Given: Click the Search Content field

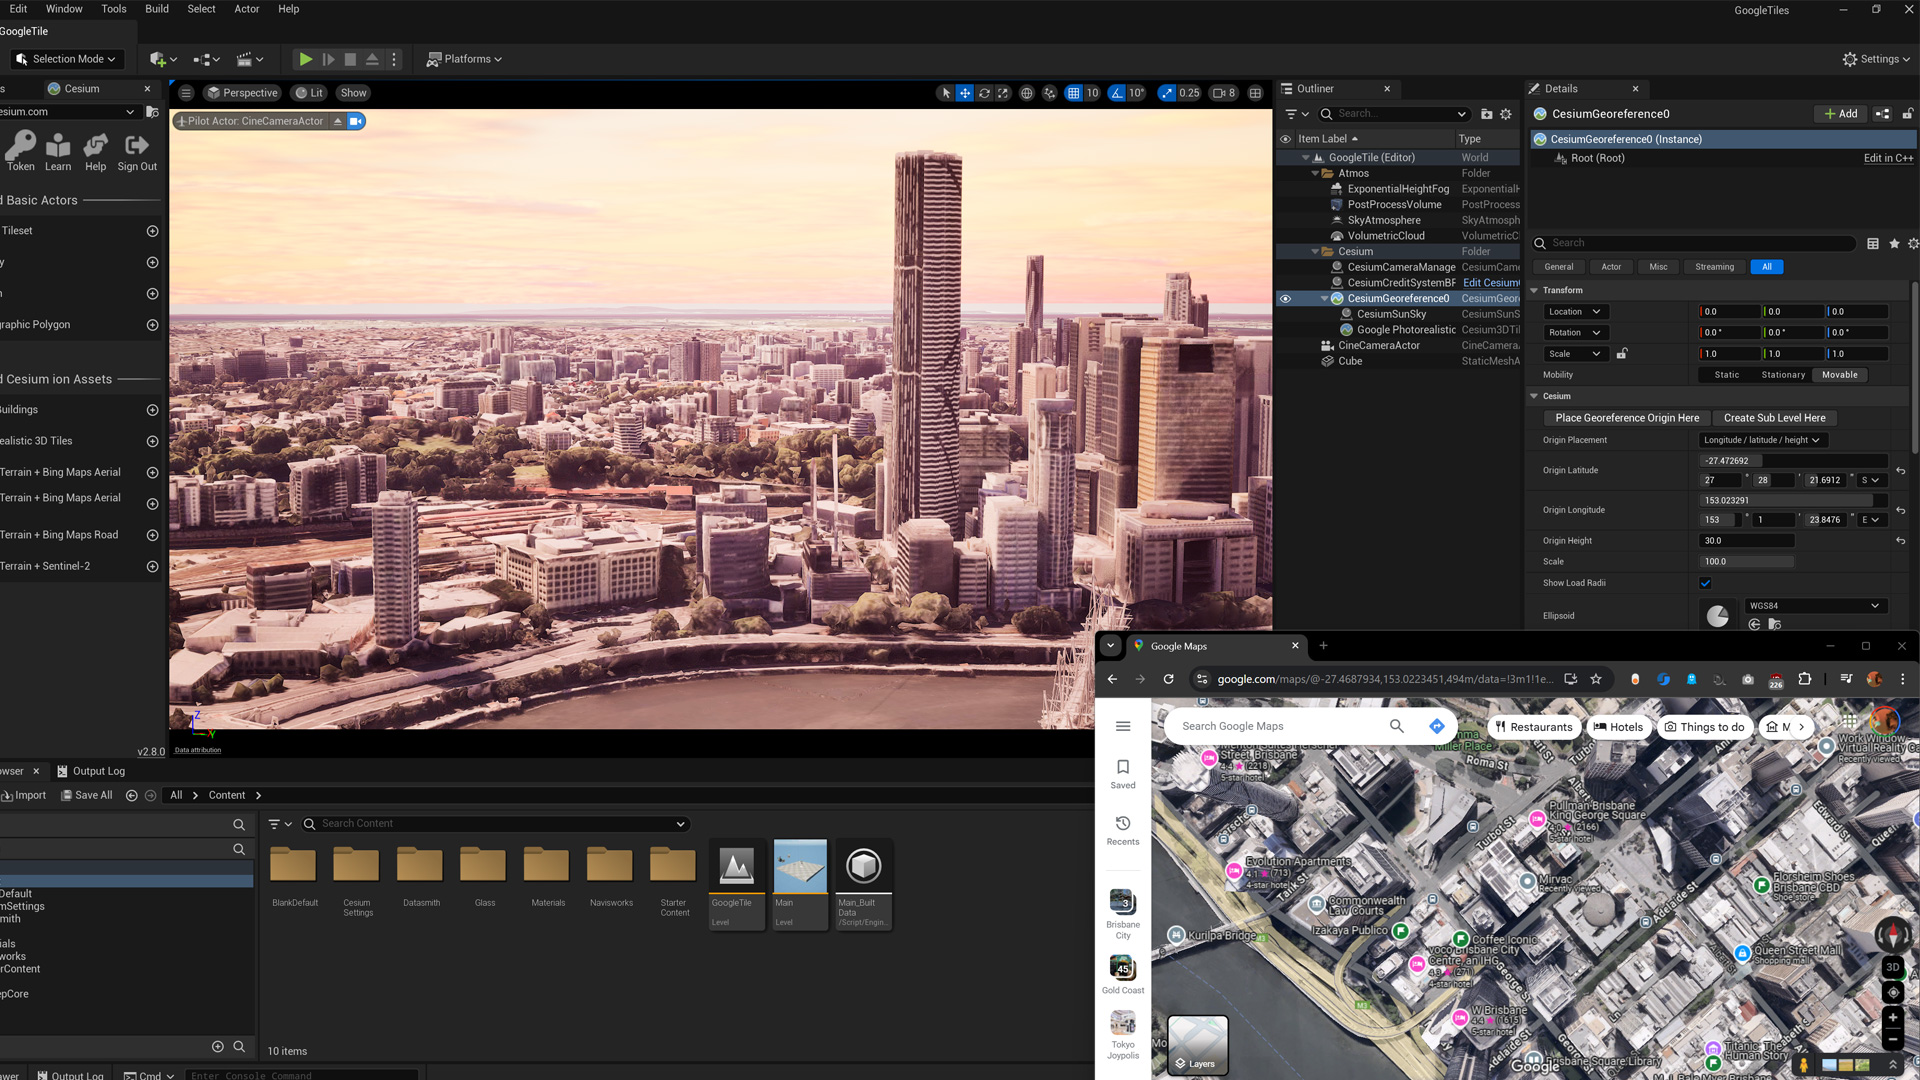Looking at the screenshot, I should coord(495,824).
